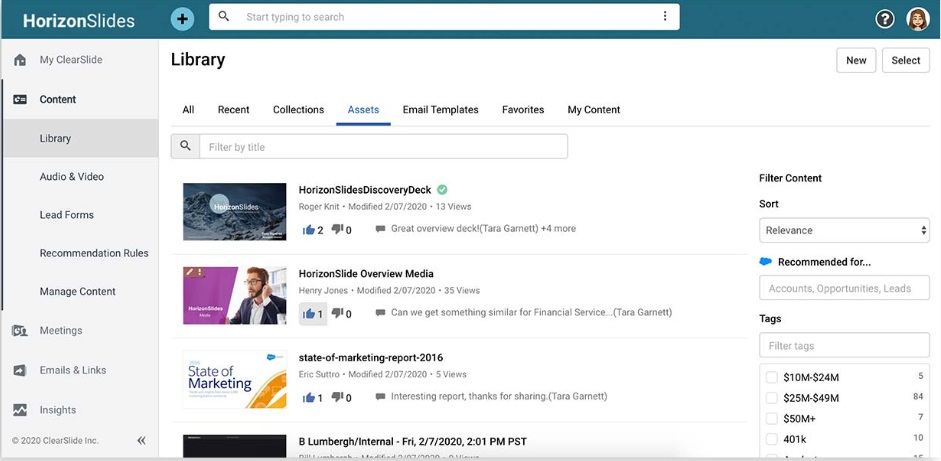This screenshot has width=941, height=461.
Task: Switch to the All tab
Action: [188, 110]
